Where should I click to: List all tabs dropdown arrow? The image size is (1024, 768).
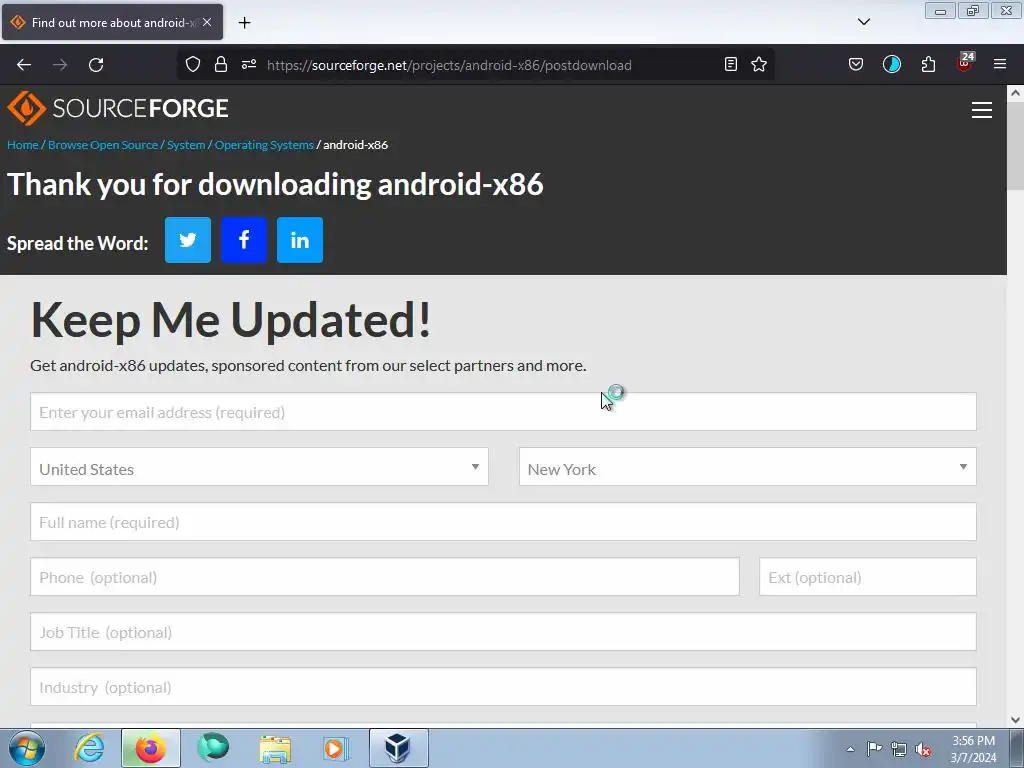click(x=863, y=22)
